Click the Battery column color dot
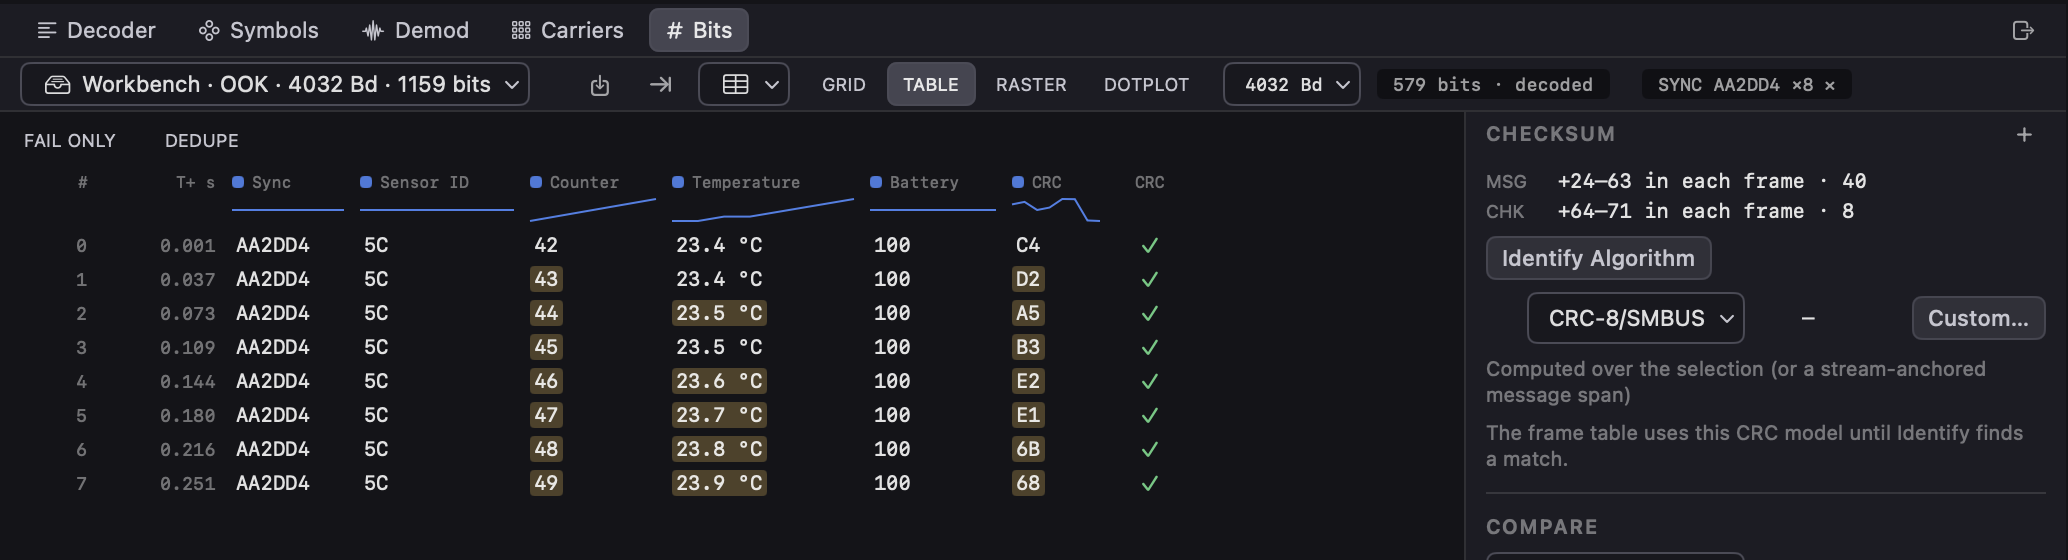The height and width of the screenshot is (560, 2068). 876,182
